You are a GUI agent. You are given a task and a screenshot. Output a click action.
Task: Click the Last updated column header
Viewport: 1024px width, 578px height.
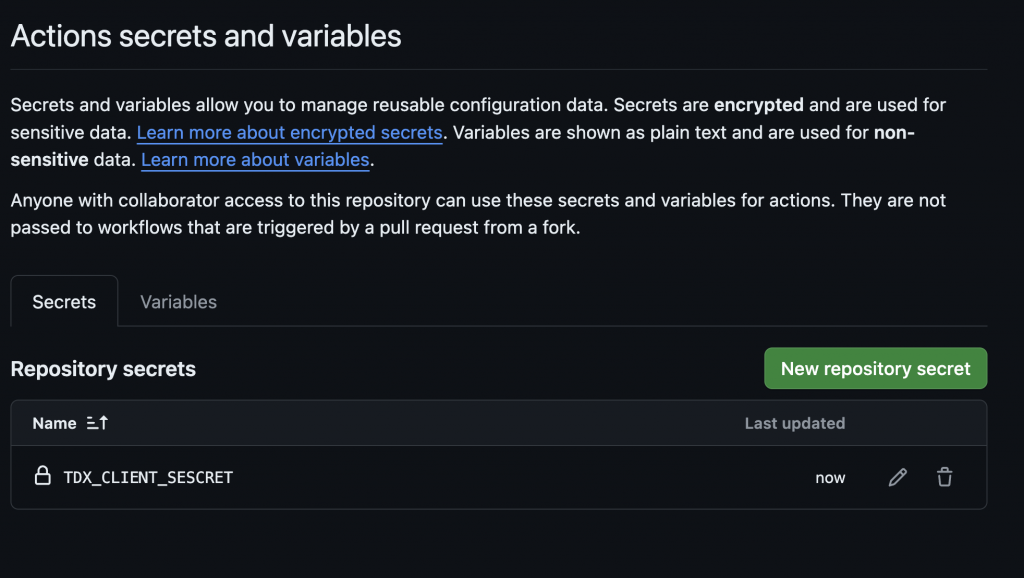point(794,423)
